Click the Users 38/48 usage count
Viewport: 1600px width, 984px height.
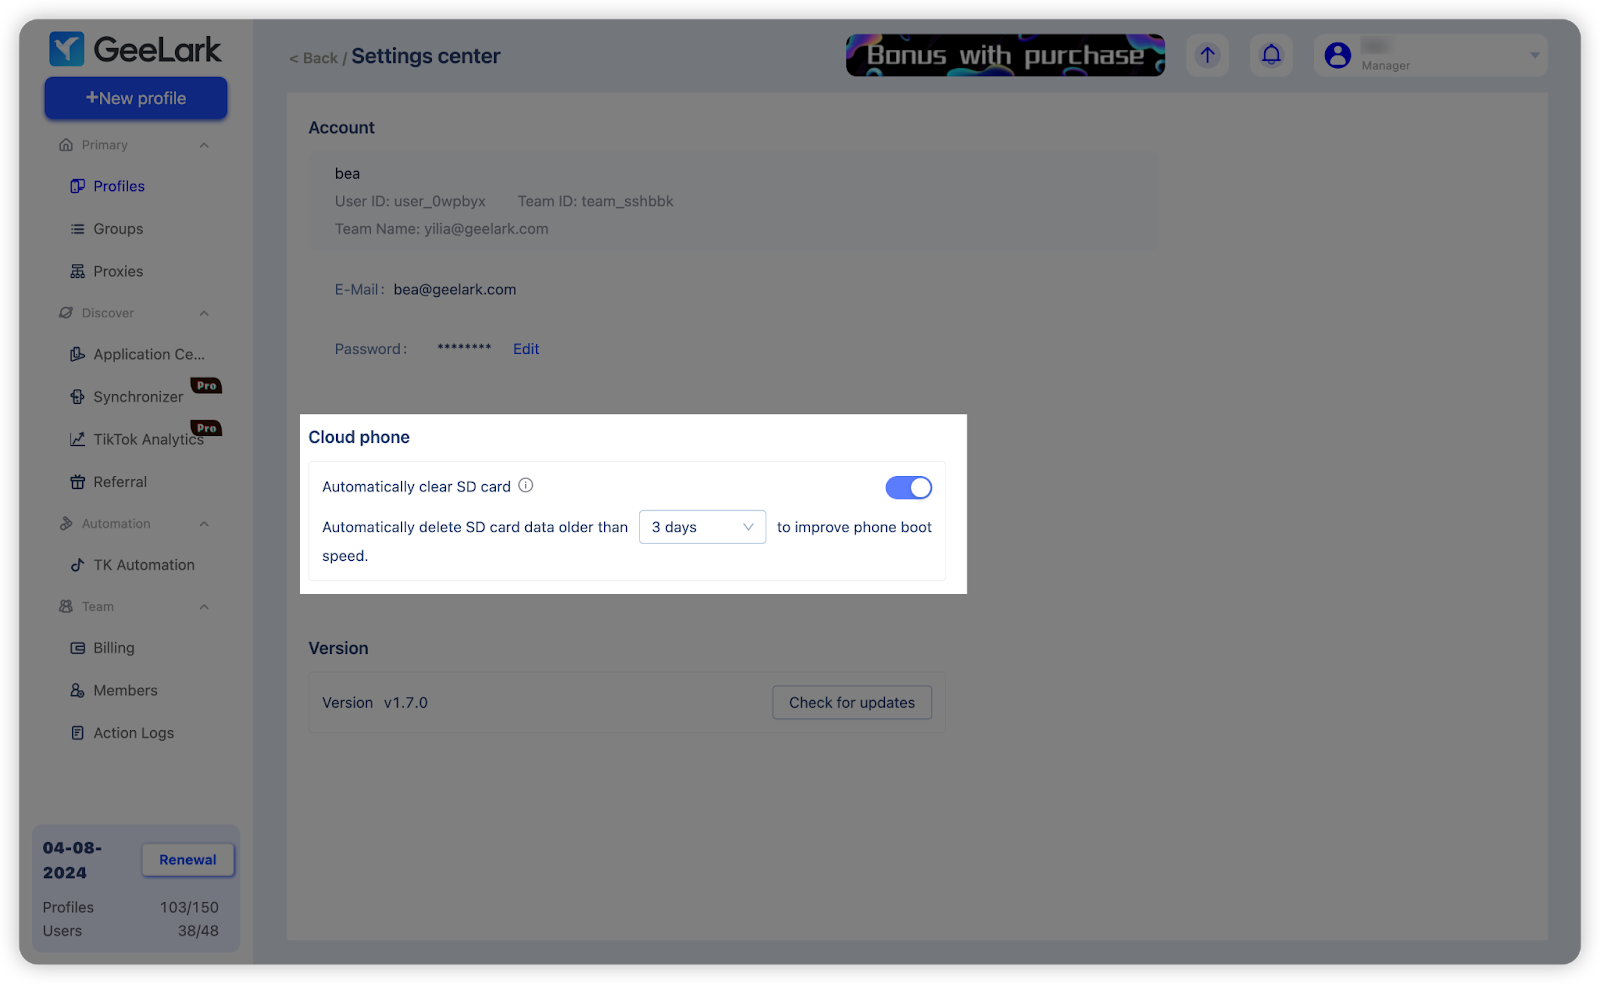pyautogui.click(x=198, y=931)
